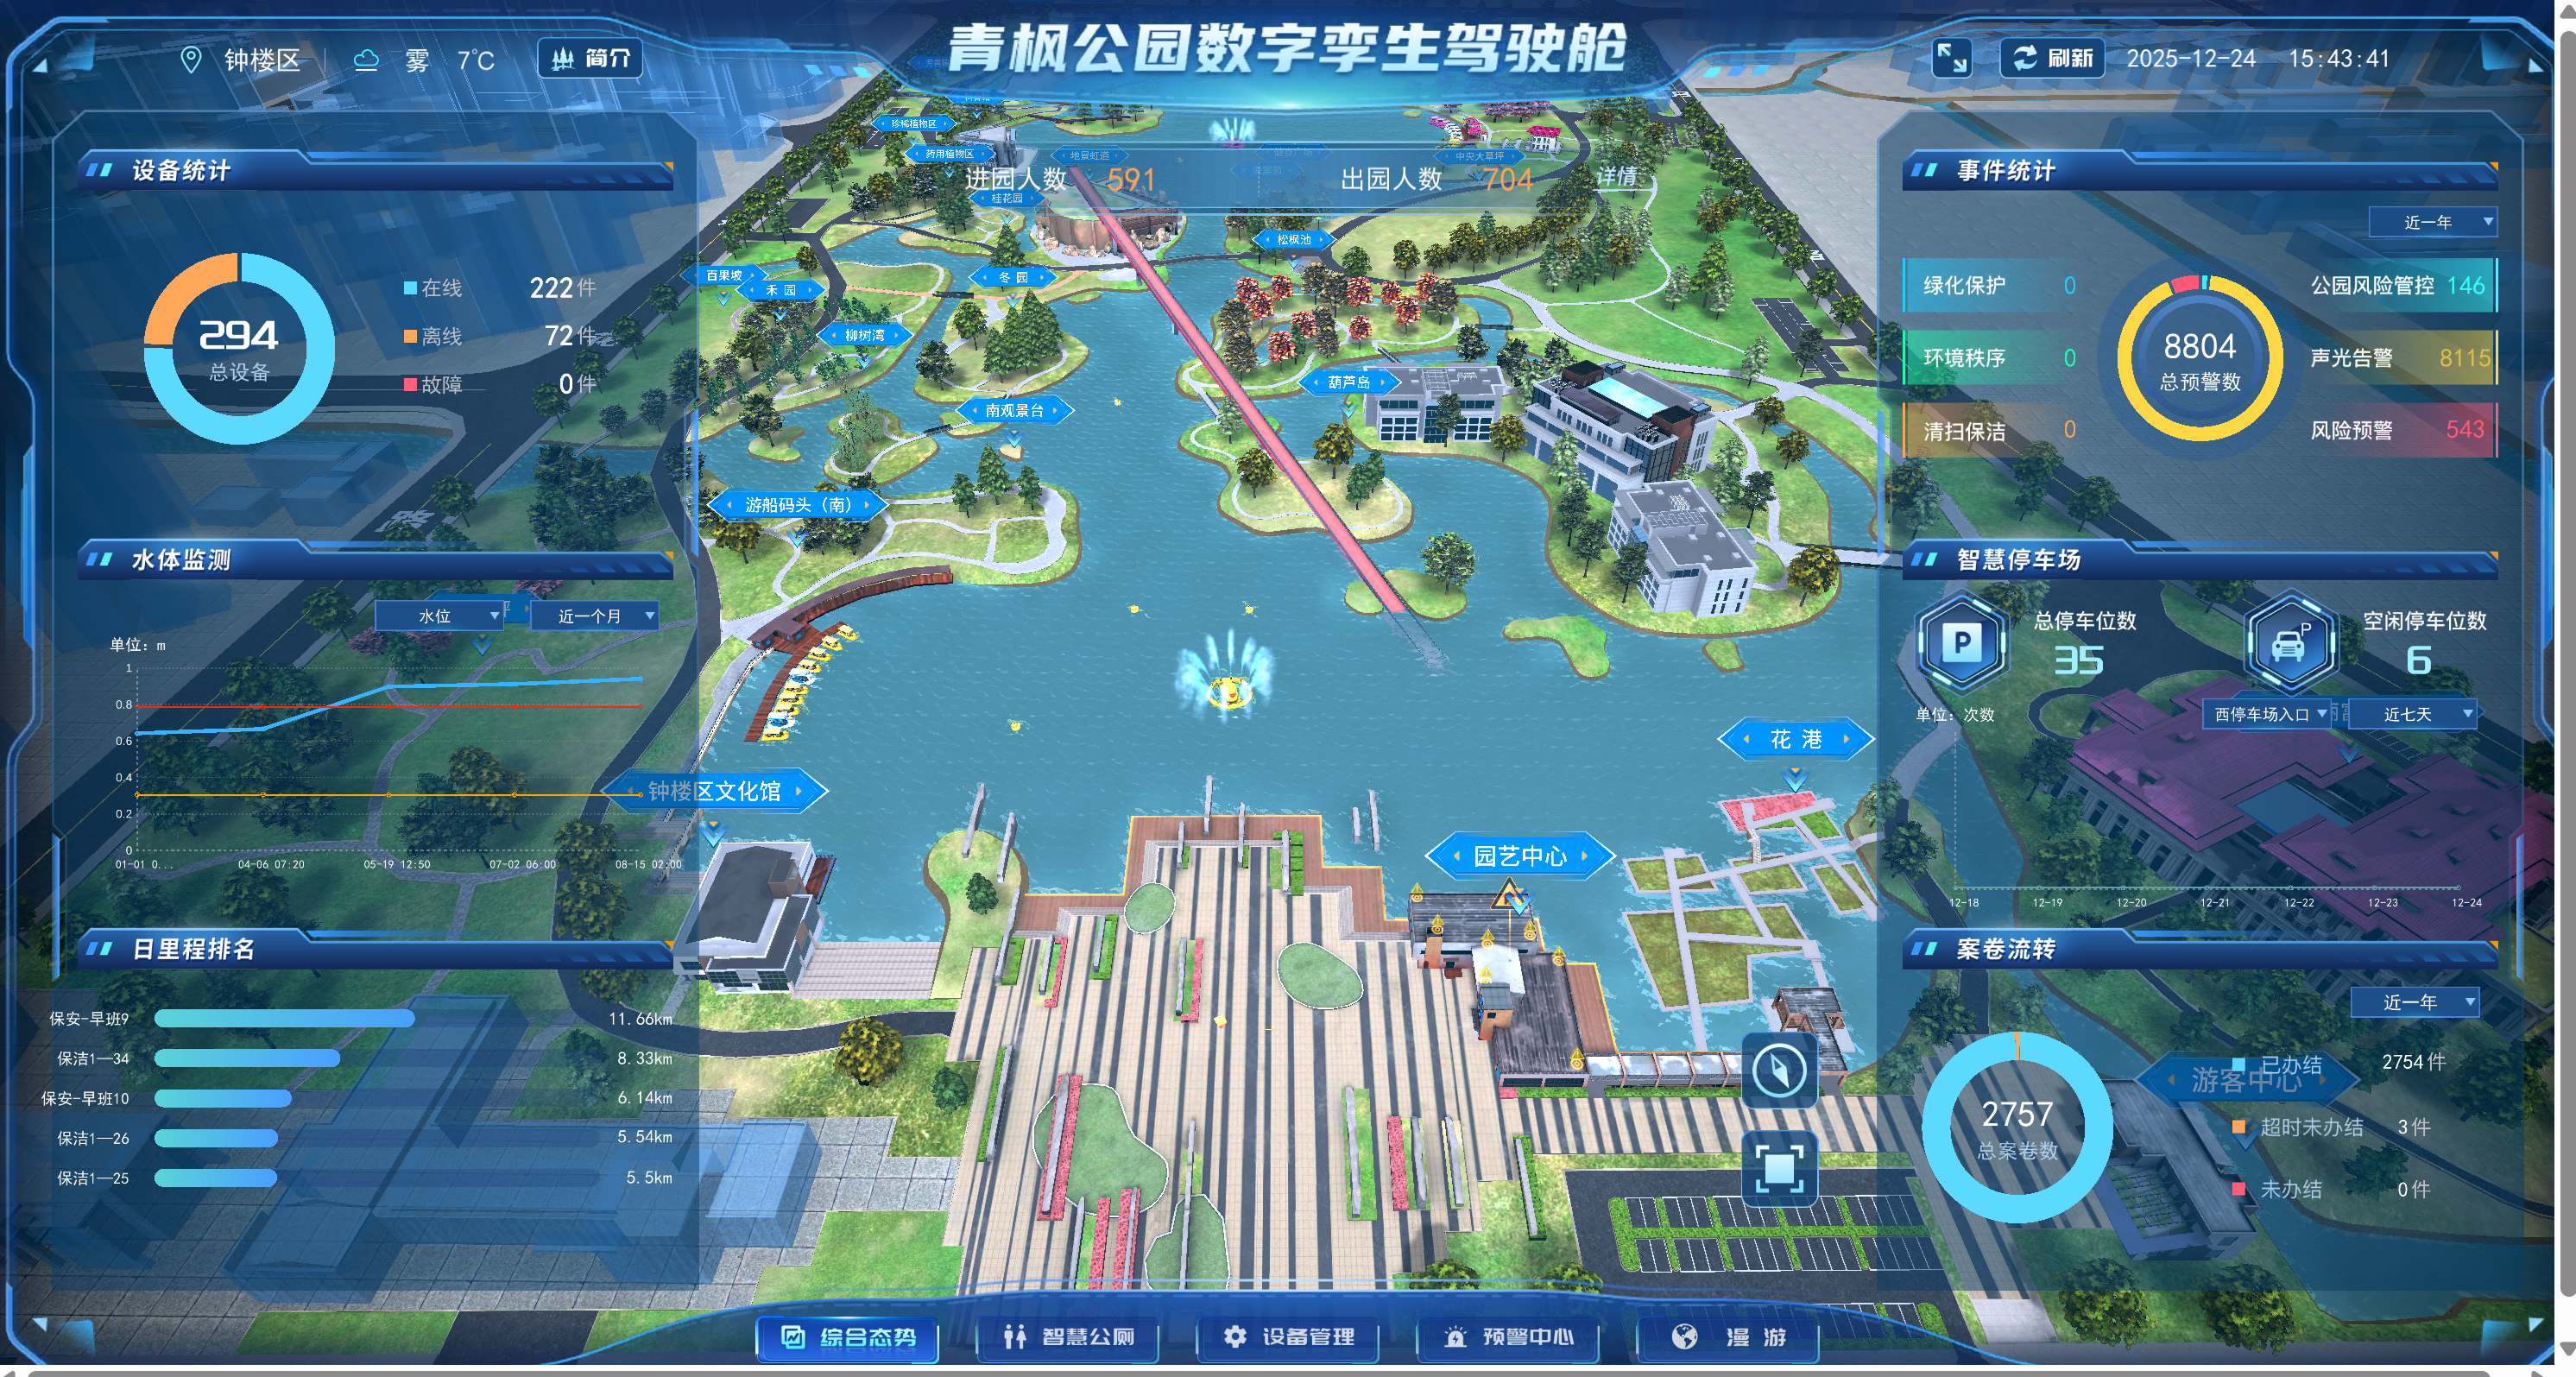This screenshot has width=2576, height=1377.
Task: Switch to the 综合态势 tab
Action: pyautogui.click(x=847, y=1338)
